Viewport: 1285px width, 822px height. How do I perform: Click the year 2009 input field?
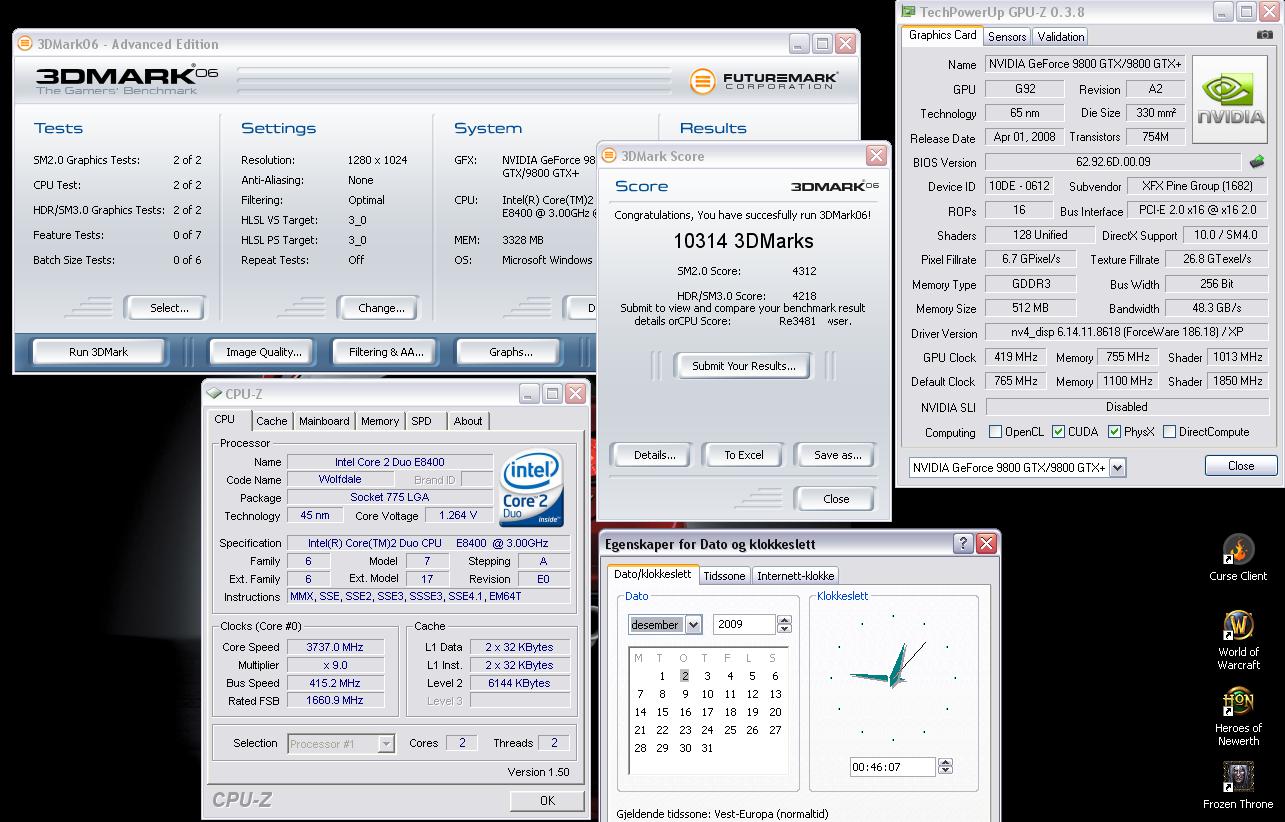click(744, 624)
